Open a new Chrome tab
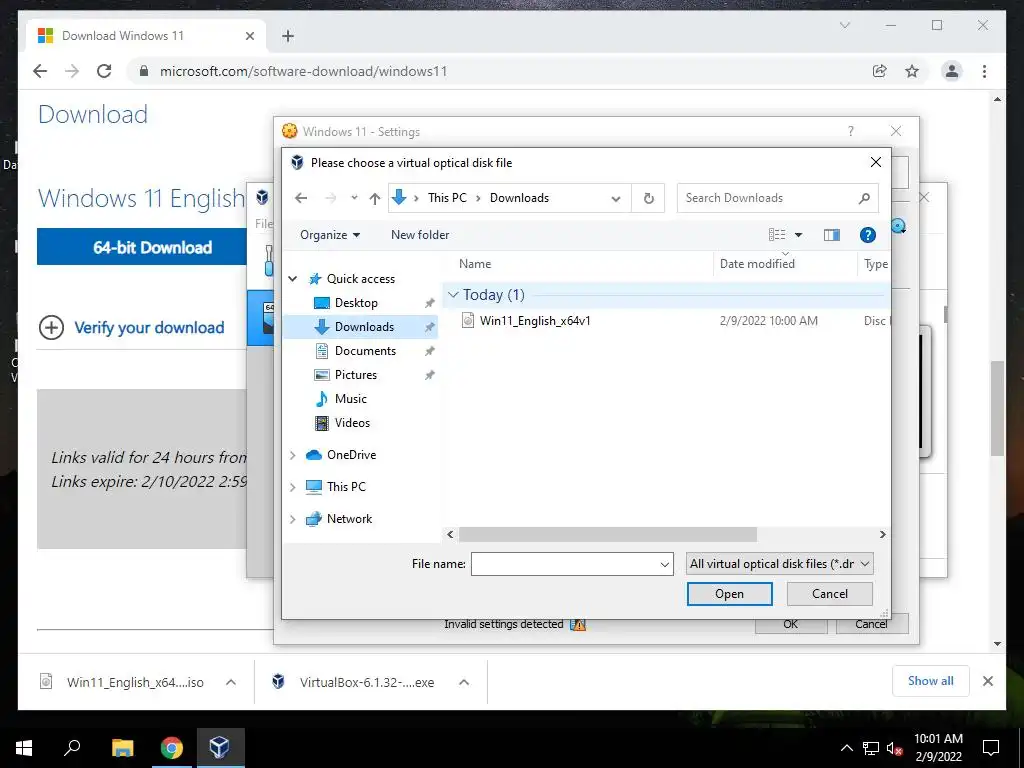The height and width of the screenshot is (768, 1024). (x=288, y=36)
